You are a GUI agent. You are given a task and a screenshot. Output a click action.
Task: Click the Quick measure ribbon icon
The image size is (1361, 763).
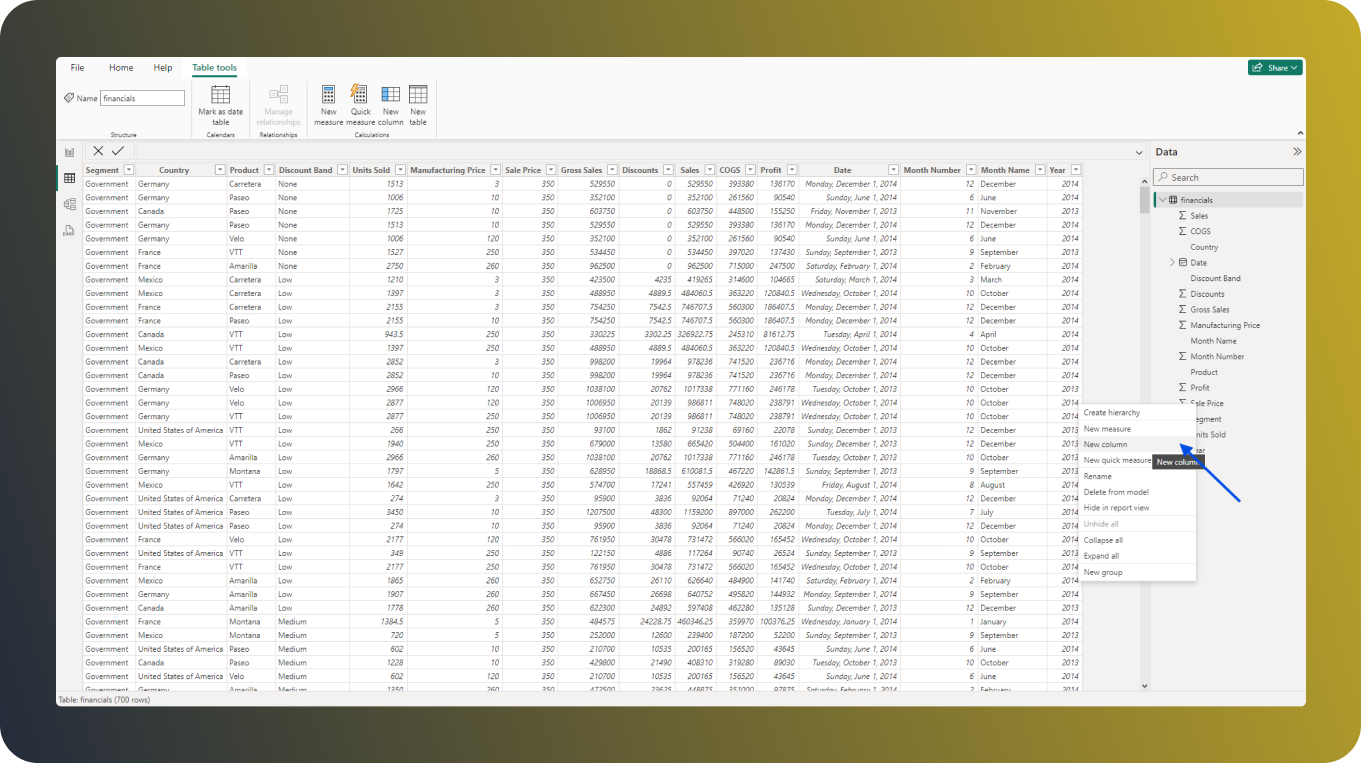pos(359,100)
